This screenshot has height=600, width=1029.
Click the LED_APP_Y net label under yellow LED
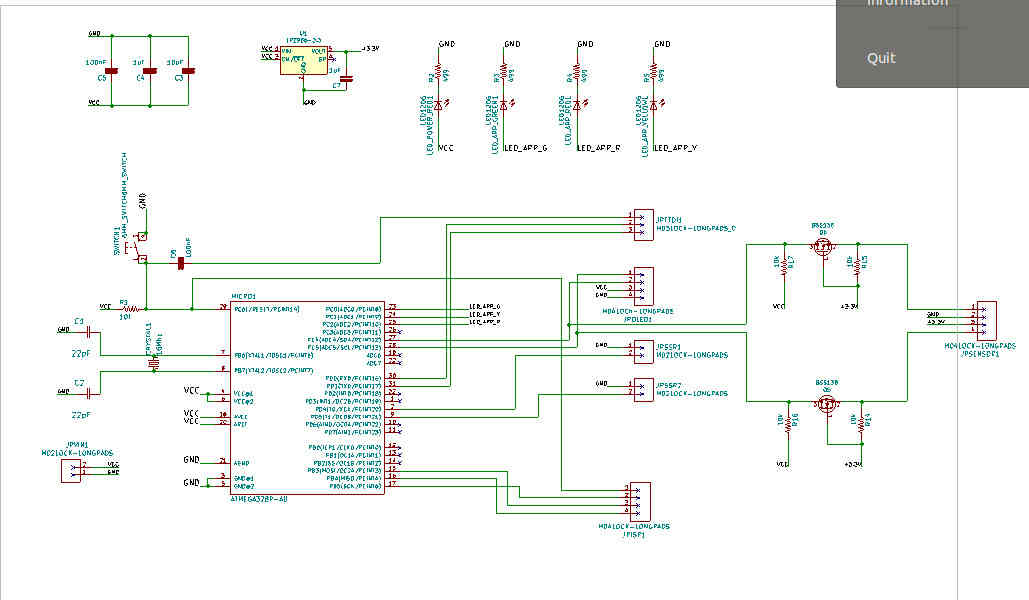tap(676, 148)
